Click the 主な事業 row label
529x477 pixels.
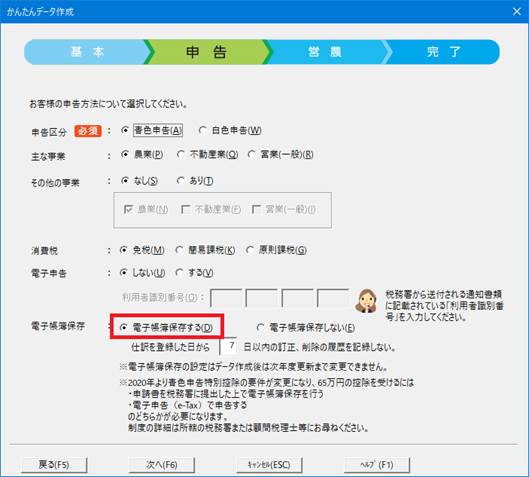pyautogui.click(x=48, y=157)
